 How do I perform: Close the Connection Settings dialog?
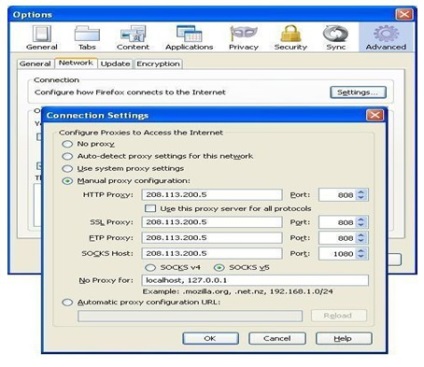coord(375,115)
